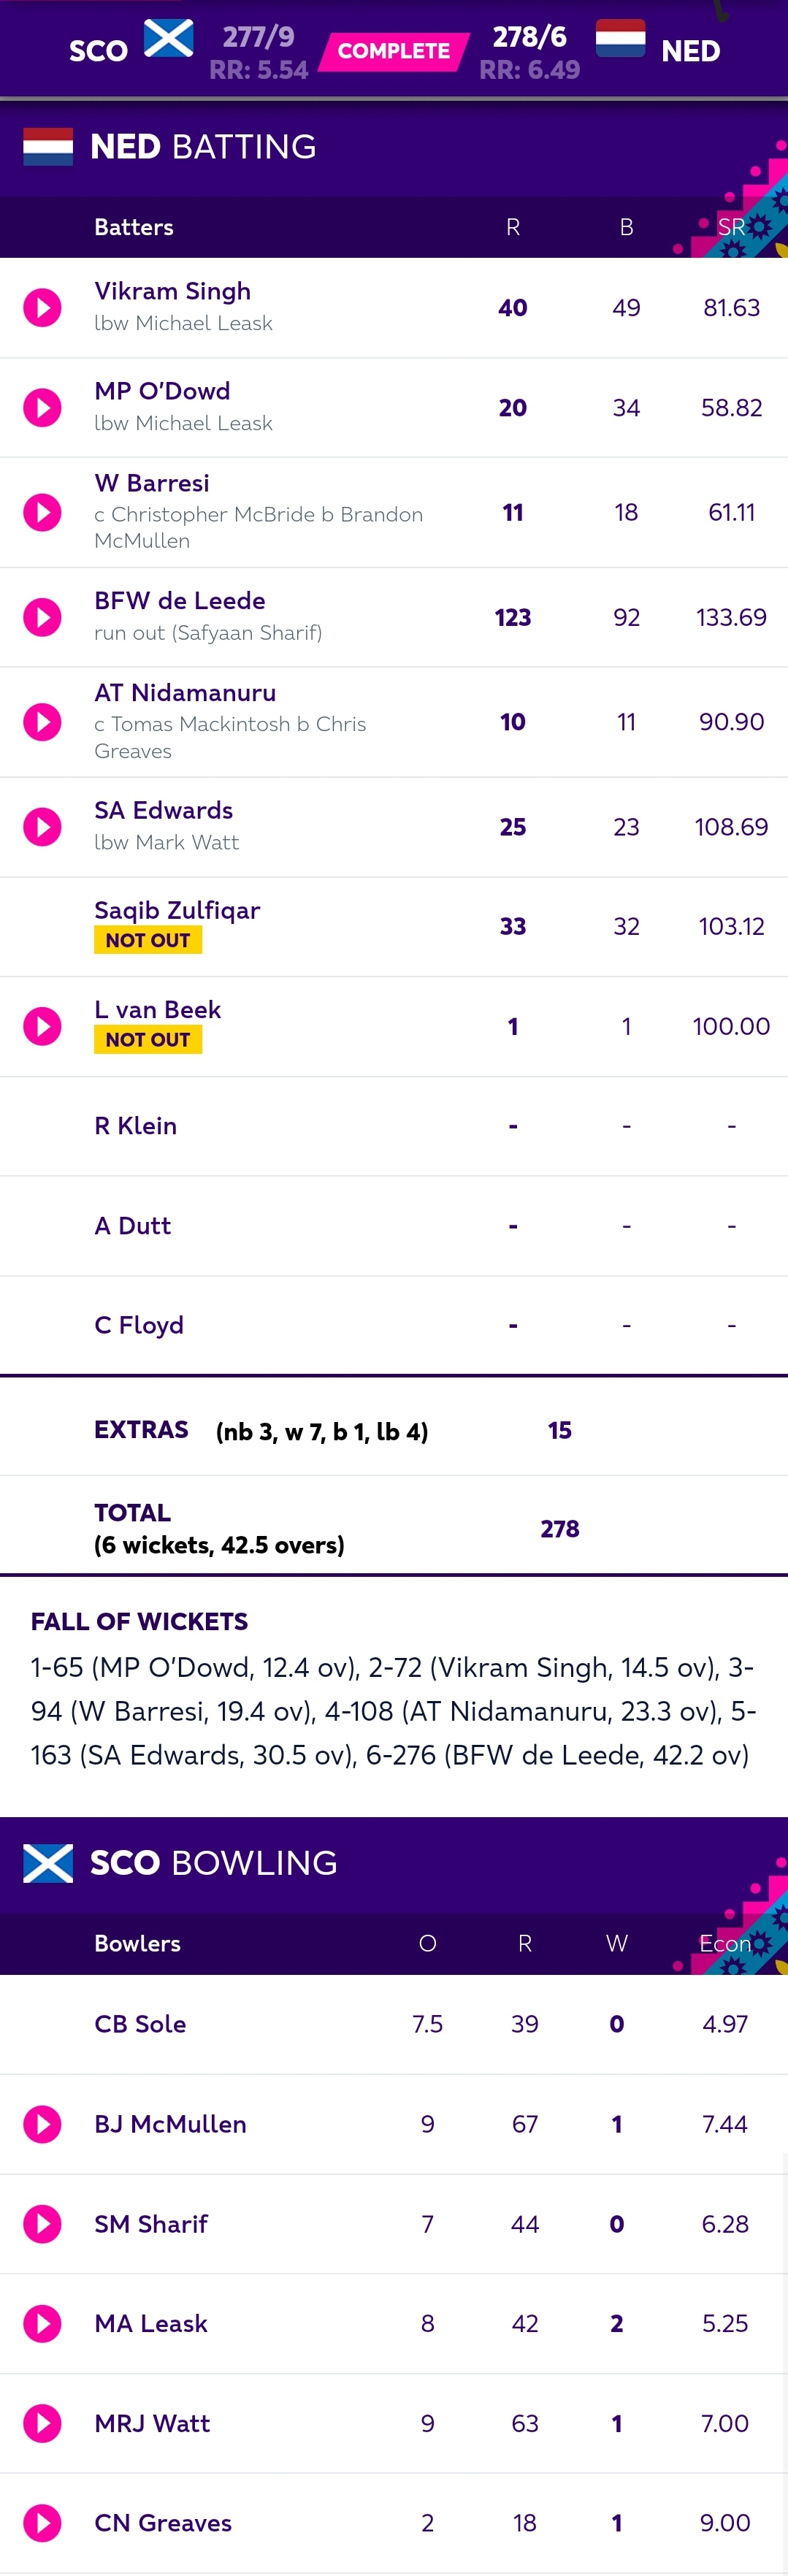Tap the COMPLETE match status badge
Viewport: 788px width, 2576px height.
tap(394, 51)
